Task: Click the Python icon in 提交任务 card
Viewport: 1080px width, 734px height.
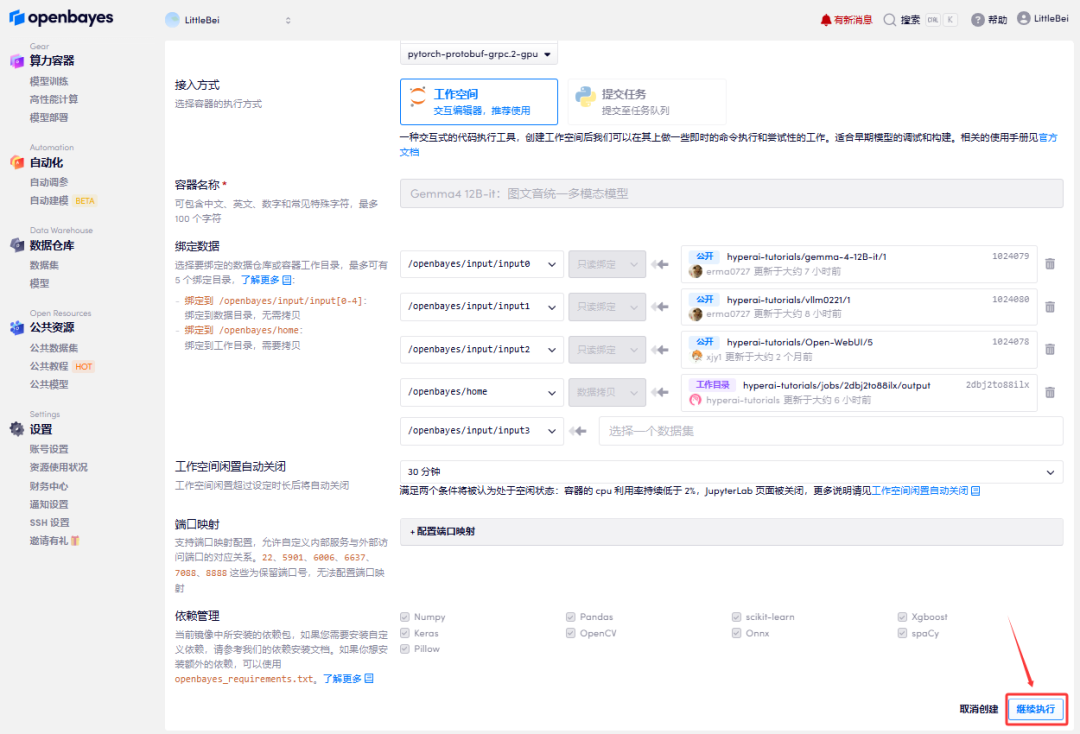Action: [585, 97]
